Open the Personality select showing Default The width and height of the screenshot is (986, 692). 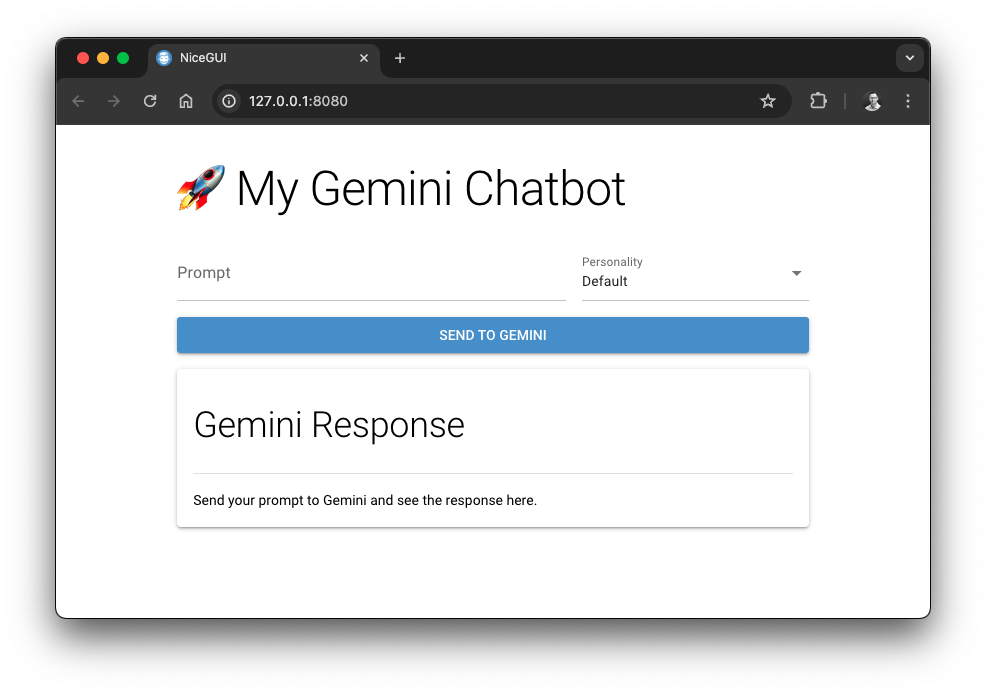pyautogui.click(x=680, y=281)
